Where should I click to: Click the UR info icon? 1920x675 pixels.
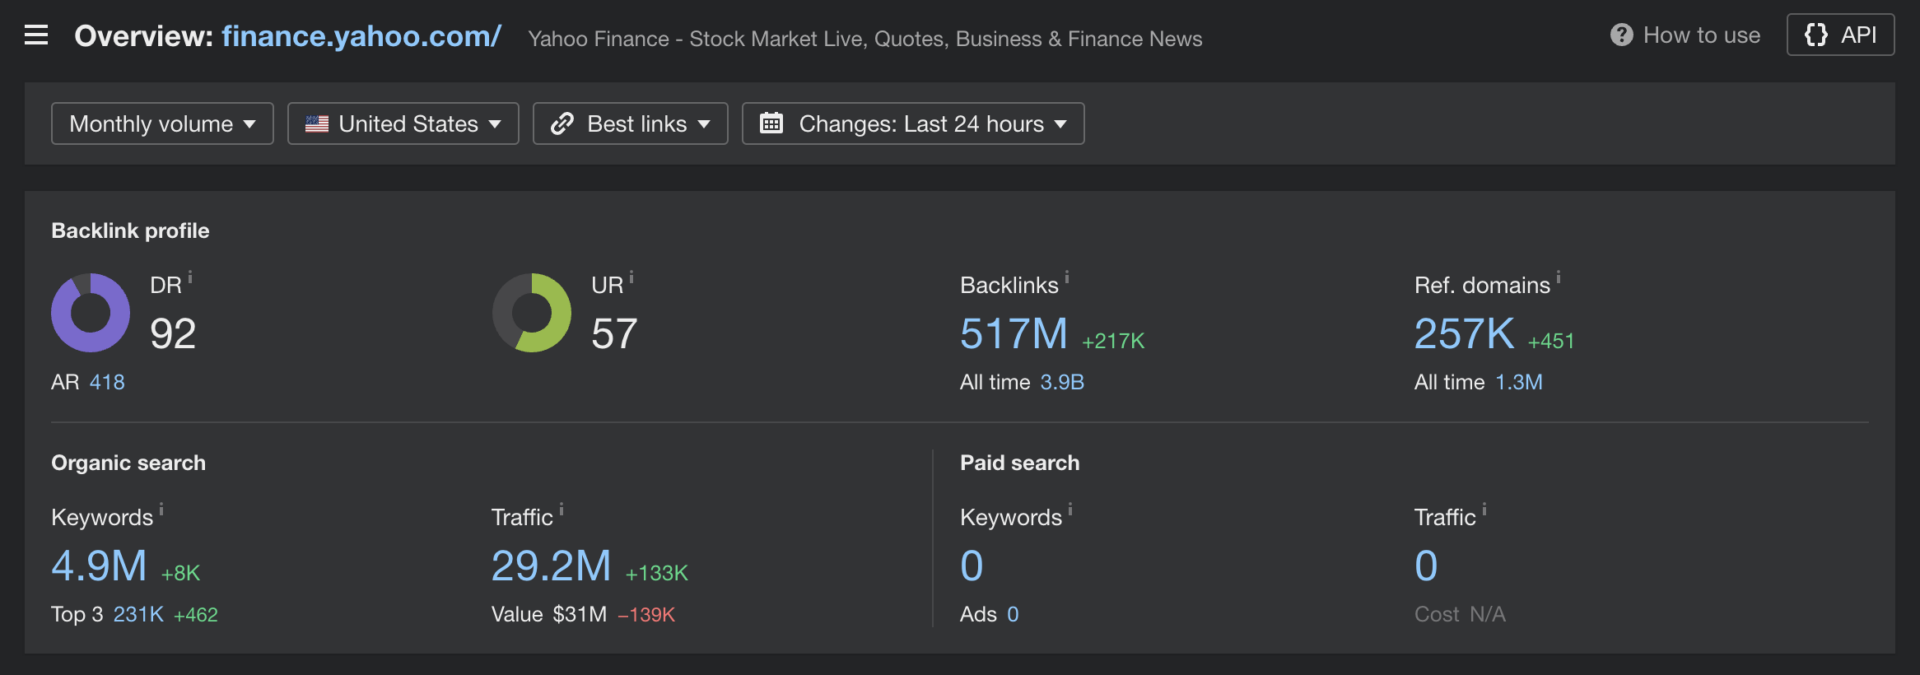631,278
